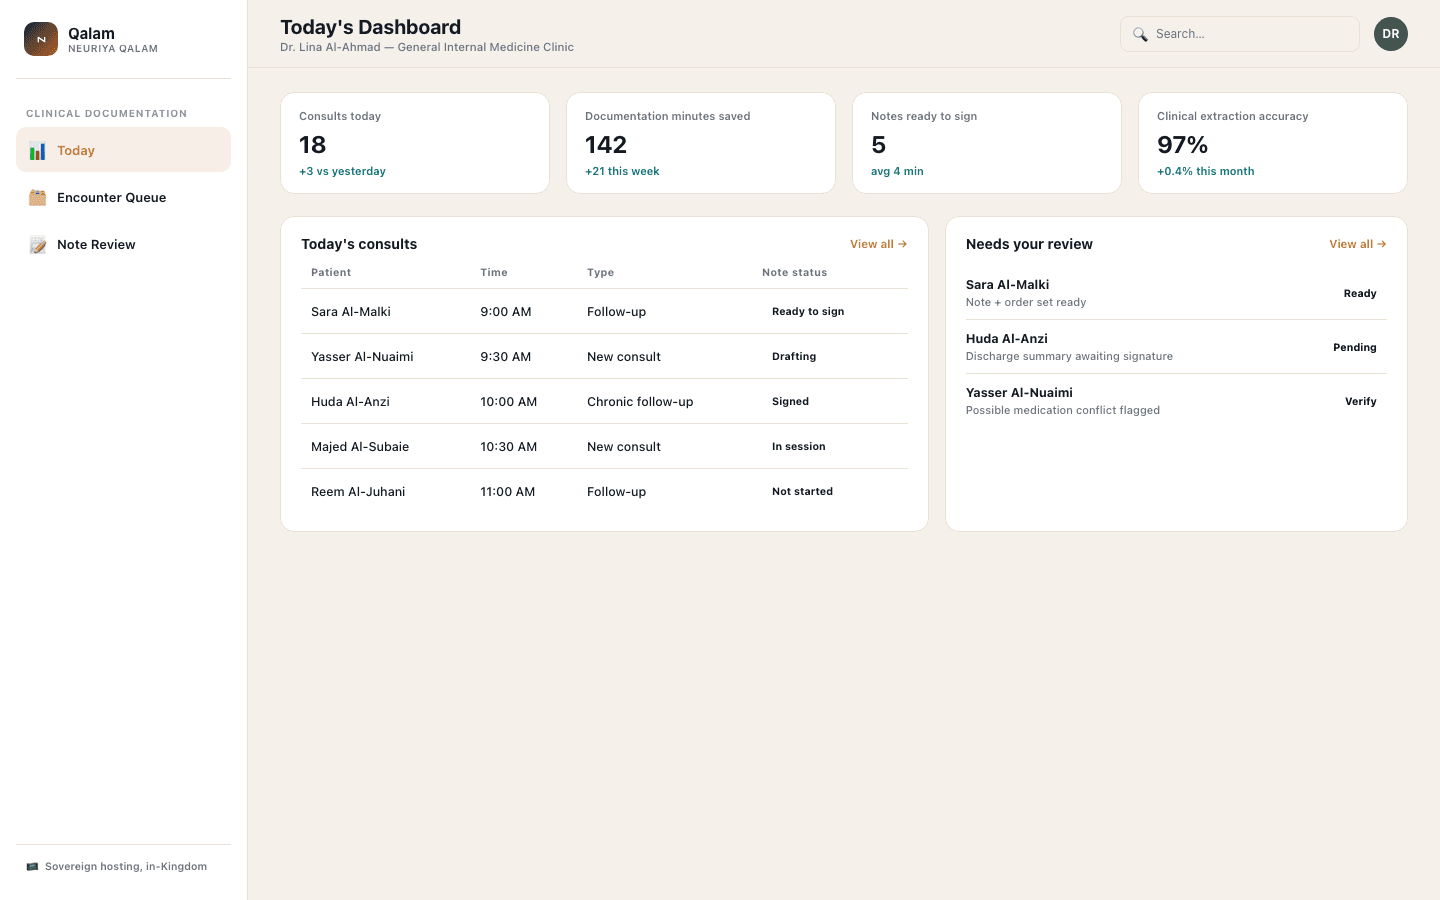Click the Note status column header
The height and width of the screenshot is (900, 1440).
tap(795, 273)
